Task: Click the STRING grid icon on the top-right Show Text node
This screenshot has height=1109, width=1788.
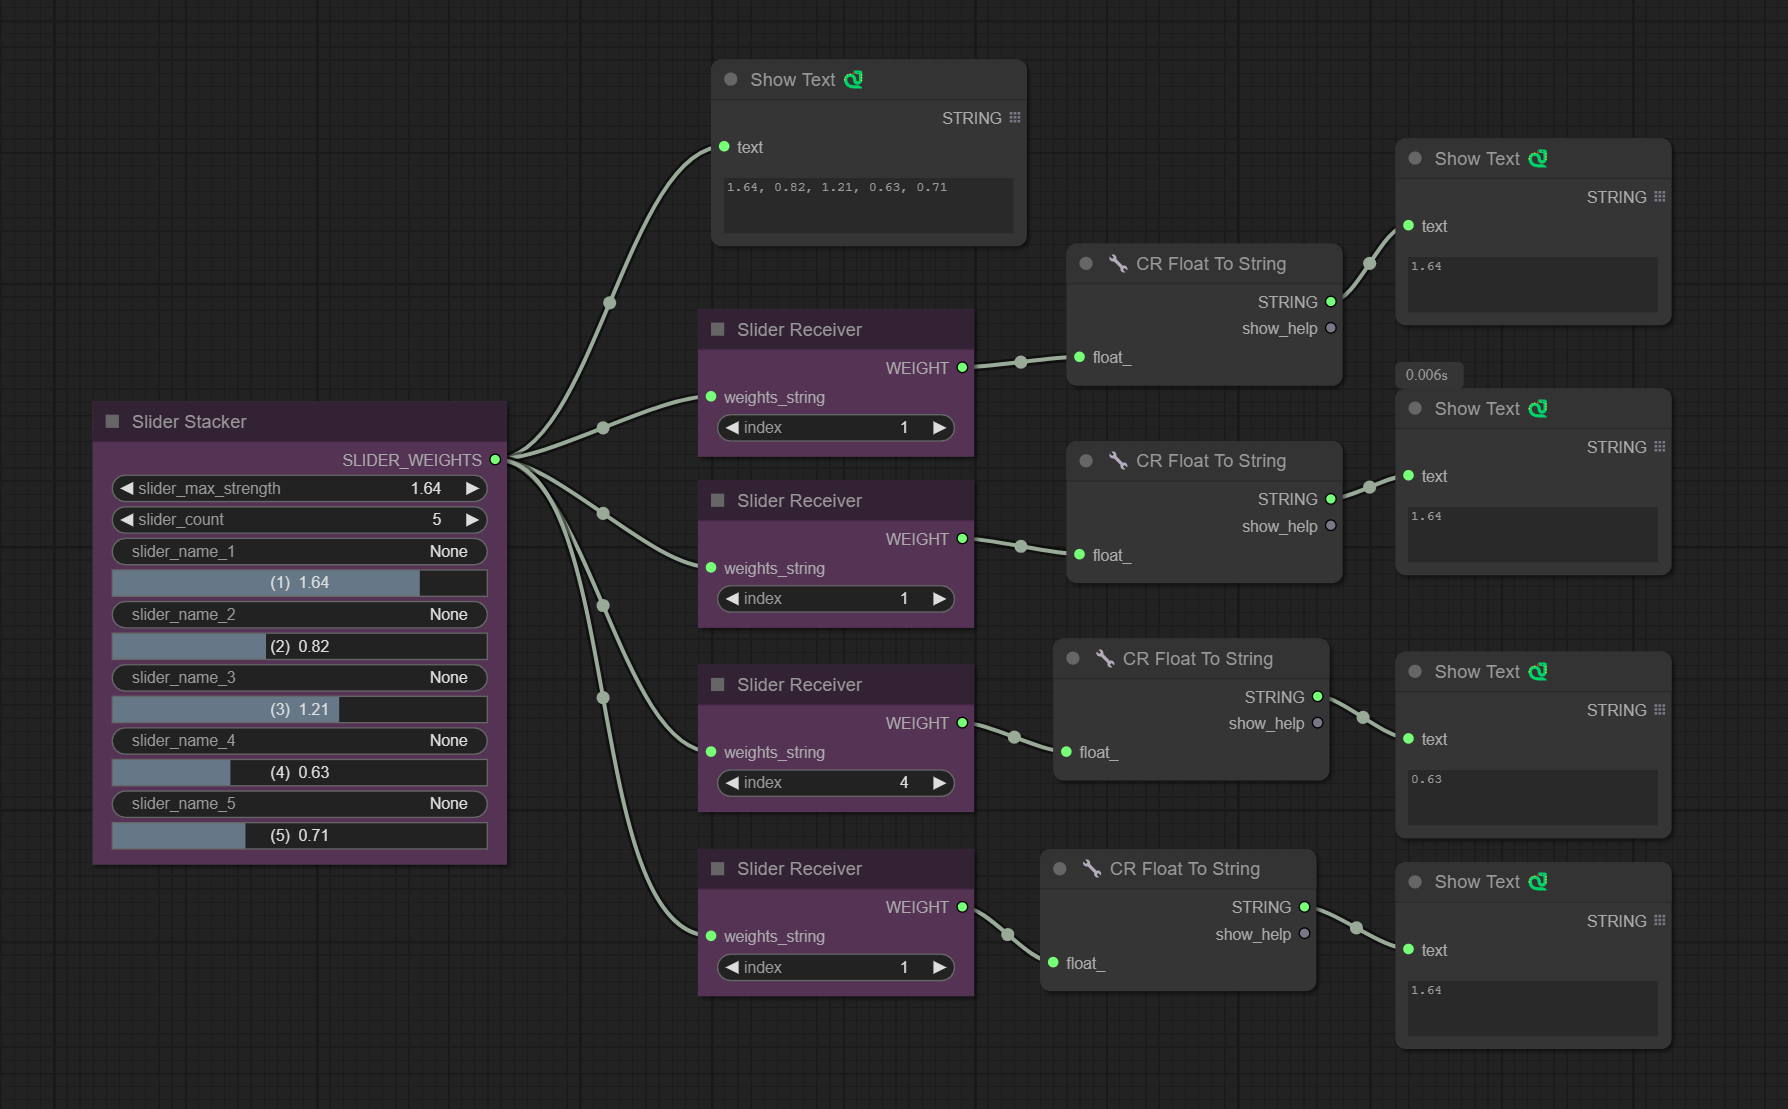Action: pyautogui.click(x=1660, y=197)
